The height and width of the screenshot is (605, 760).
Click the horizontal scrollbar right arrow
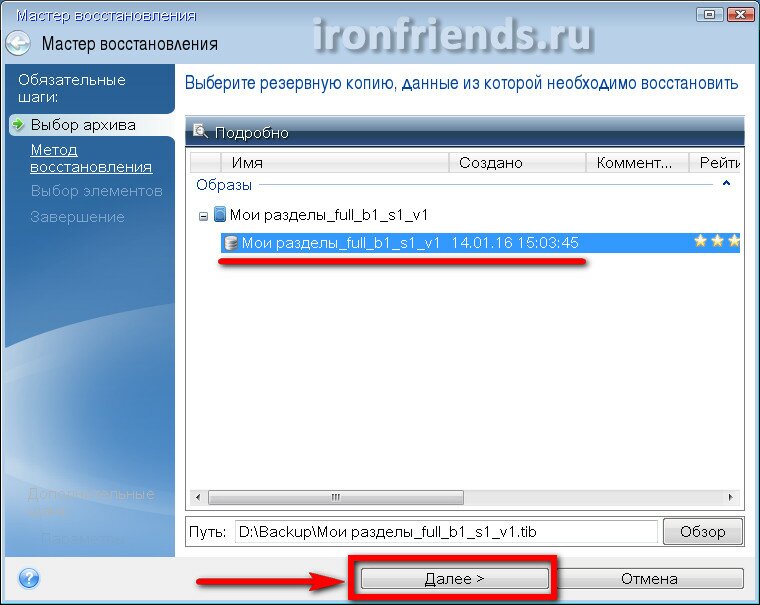pos(730,497)
